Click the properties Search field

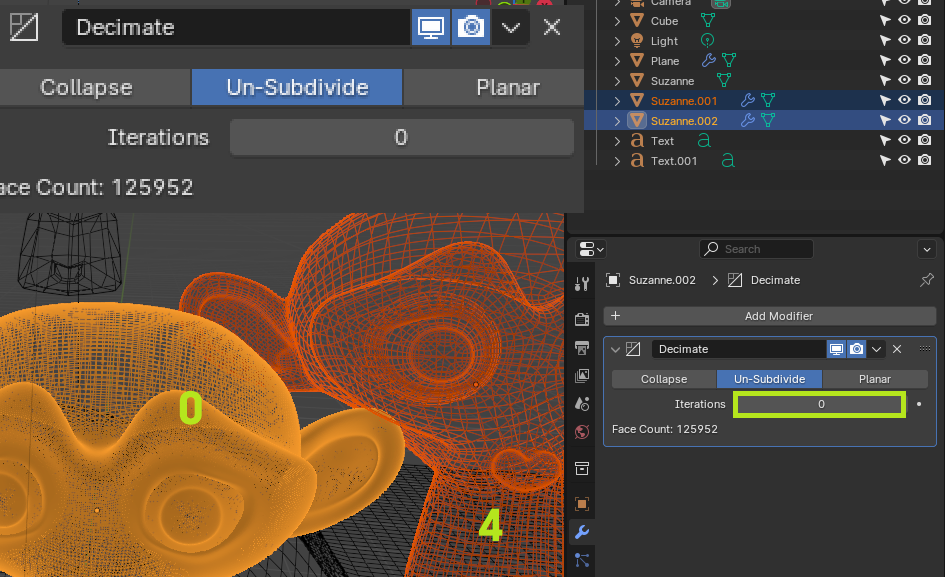(x=756, y=248)
